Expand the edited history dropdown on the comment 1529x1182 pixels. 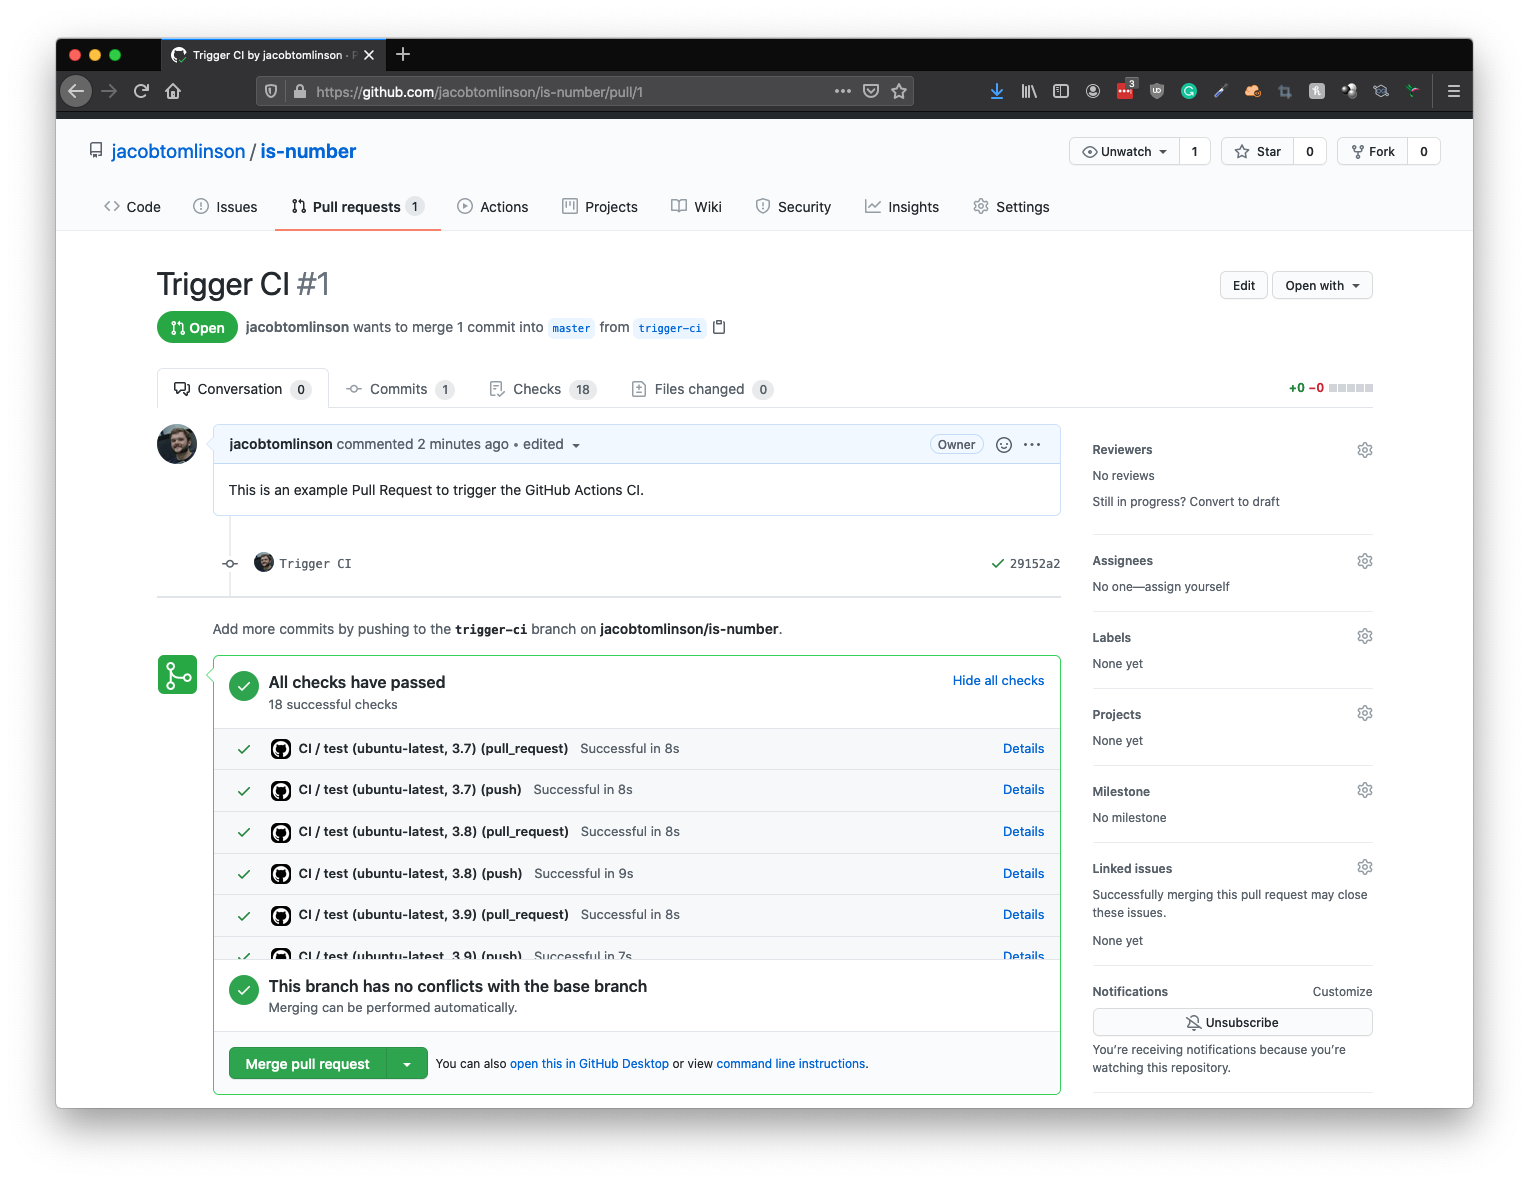(x=577, y=445)
